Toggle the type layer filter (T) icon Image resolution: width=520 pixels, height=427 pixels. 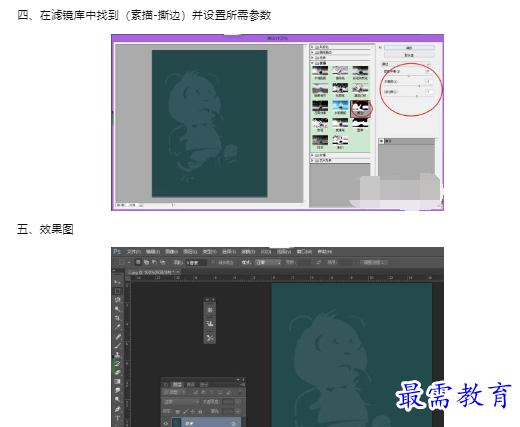[212, 393]
